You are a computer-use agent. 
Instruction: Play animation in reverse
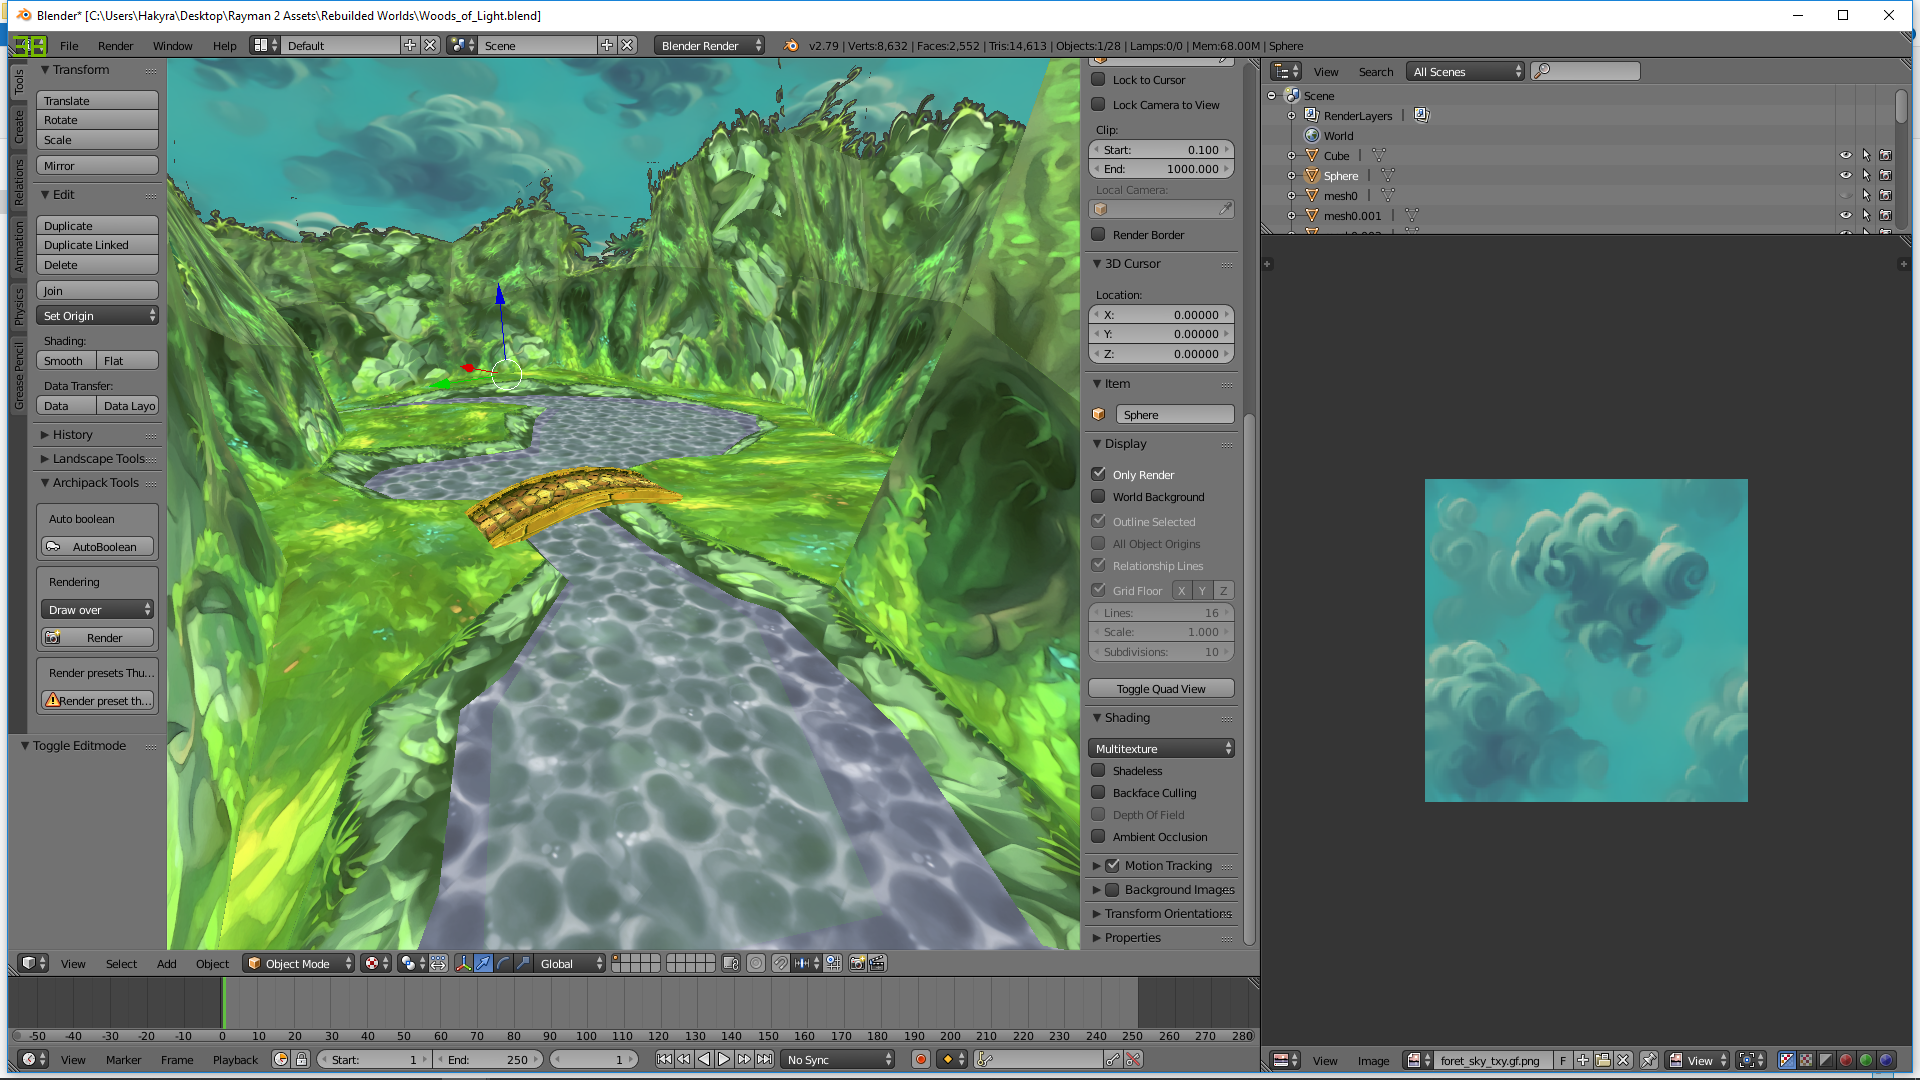click(704, 1059)
